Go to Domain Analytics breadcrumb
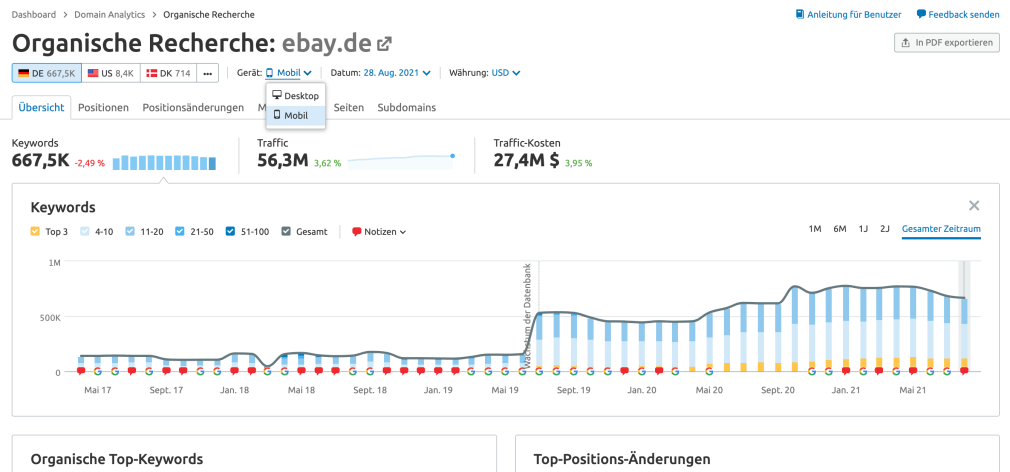This screenshot has height=472, width=1010. tap(110, 14)
